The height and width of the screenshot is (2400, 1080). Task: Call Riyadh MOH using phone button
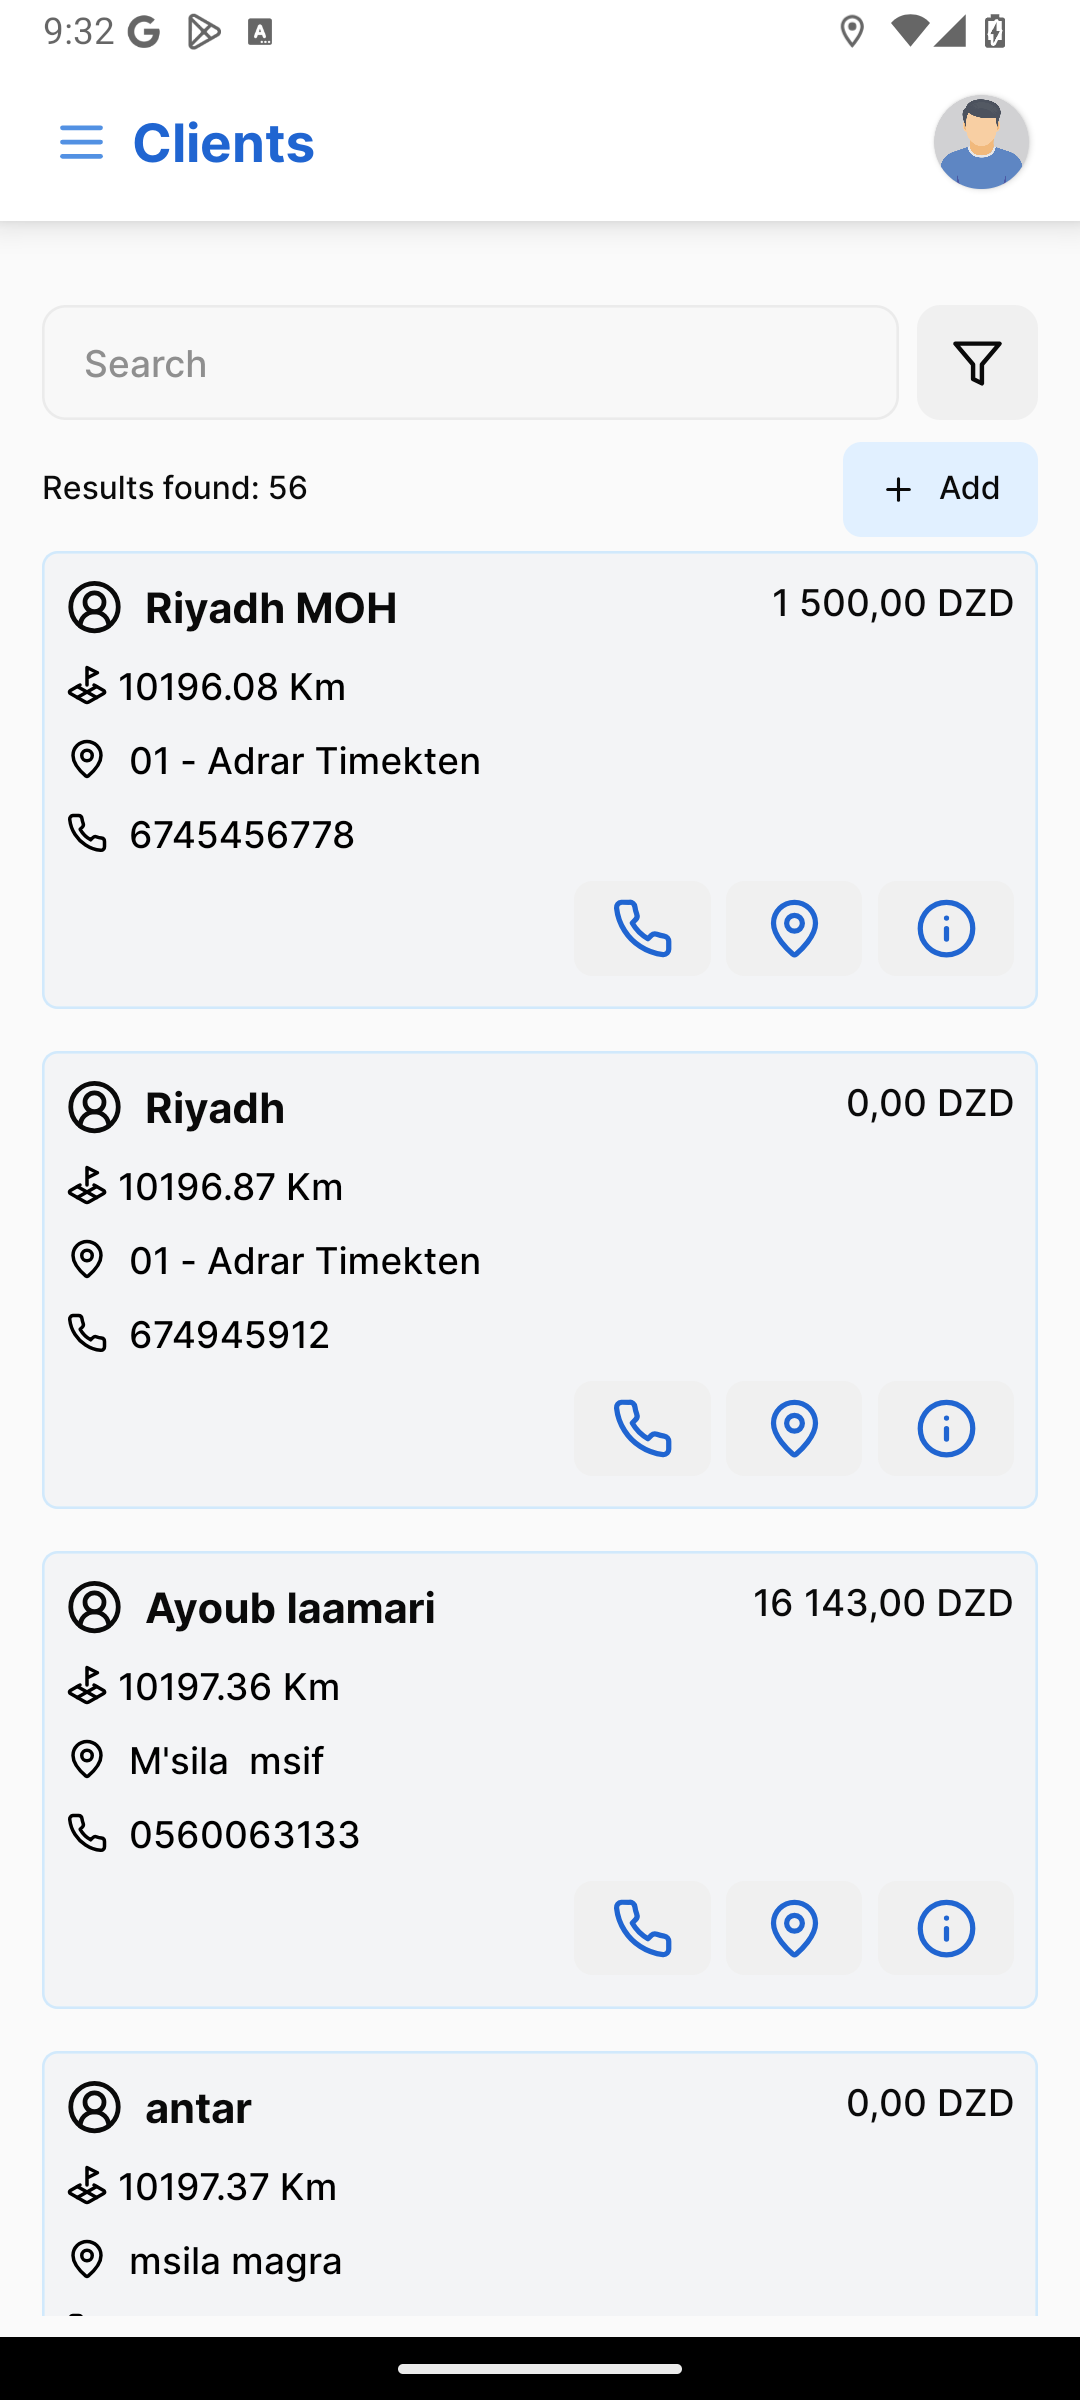point(642,928)
